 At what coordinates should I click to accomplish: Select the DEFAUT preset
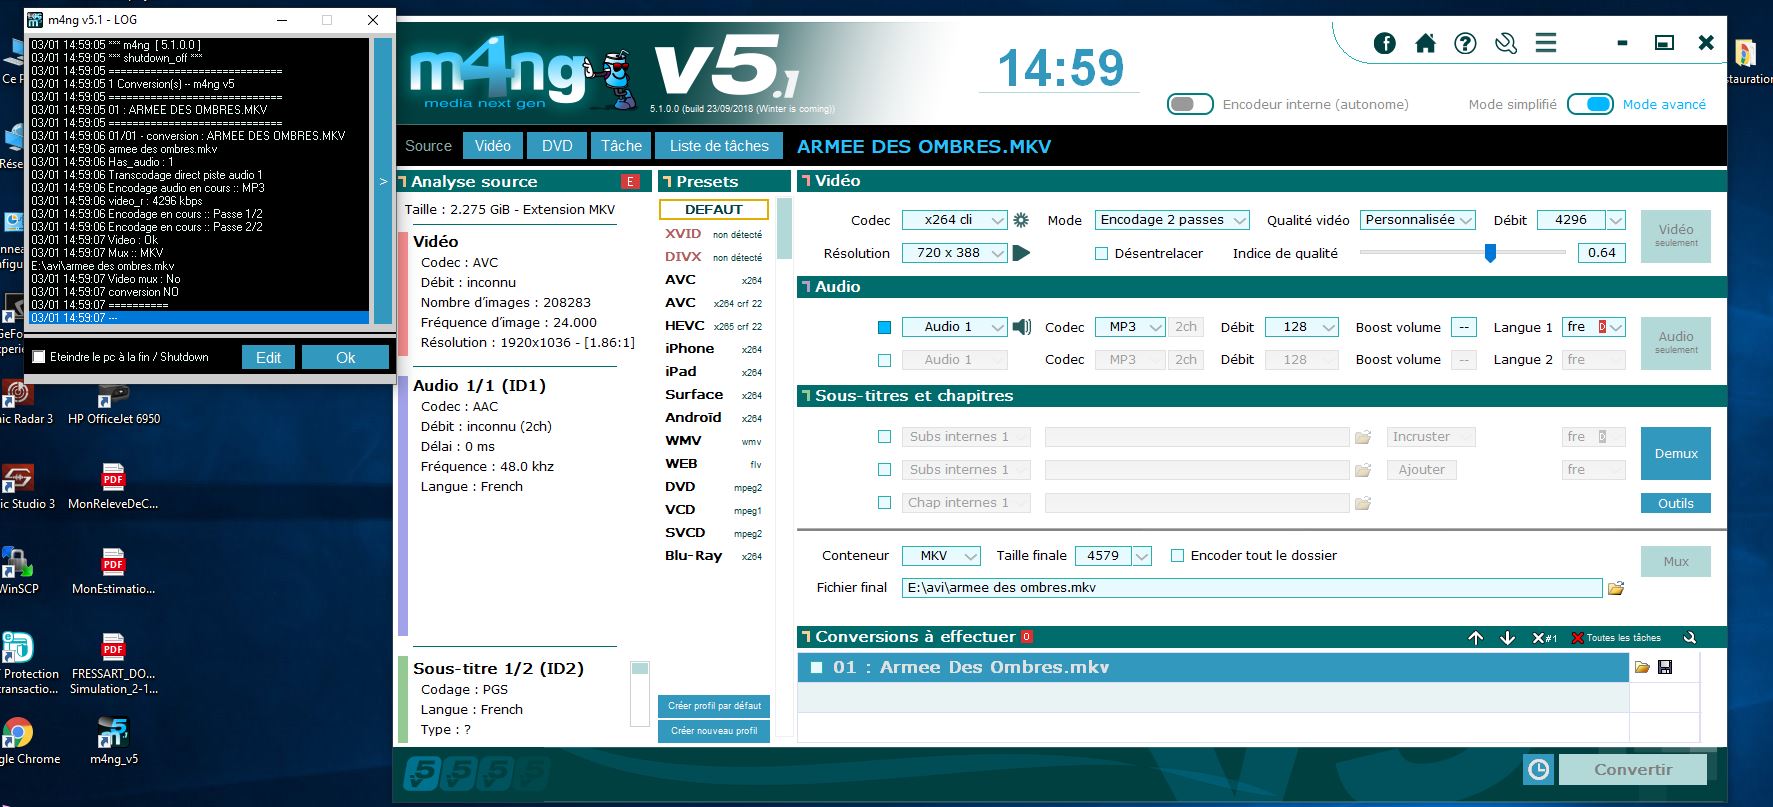click(714, 210)
